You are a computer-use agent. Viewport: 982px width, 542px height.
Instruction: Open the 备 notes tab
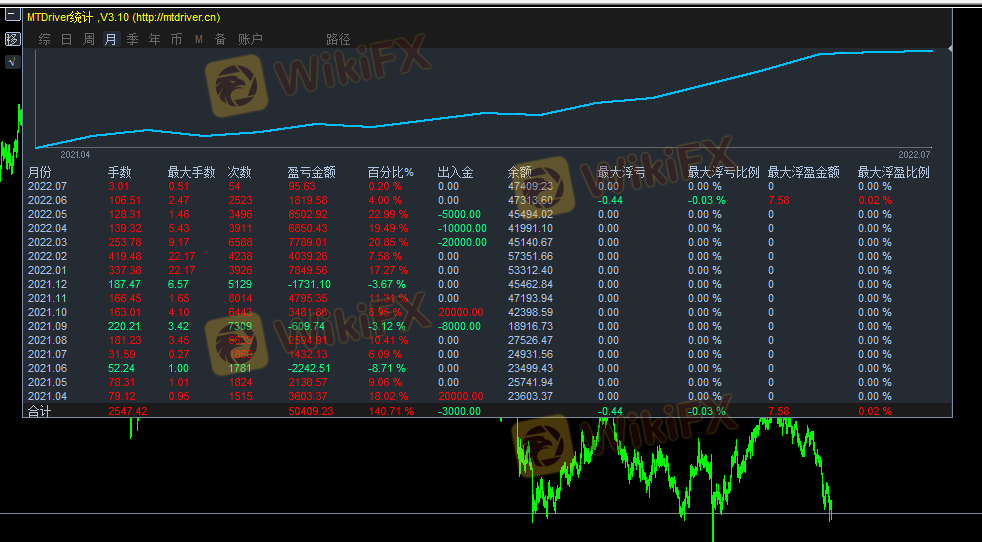click(x=220, y=39)
